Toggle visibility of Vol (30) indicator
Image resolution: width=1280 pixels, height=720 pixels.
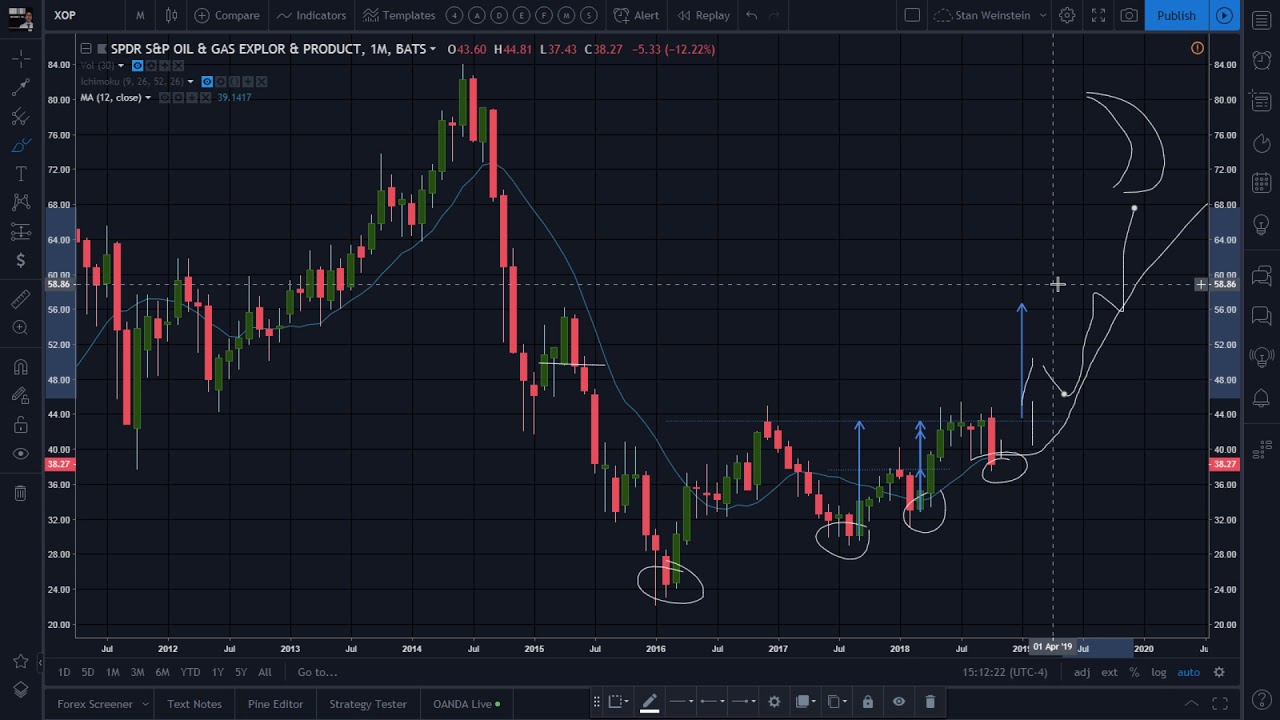[138, 66]
